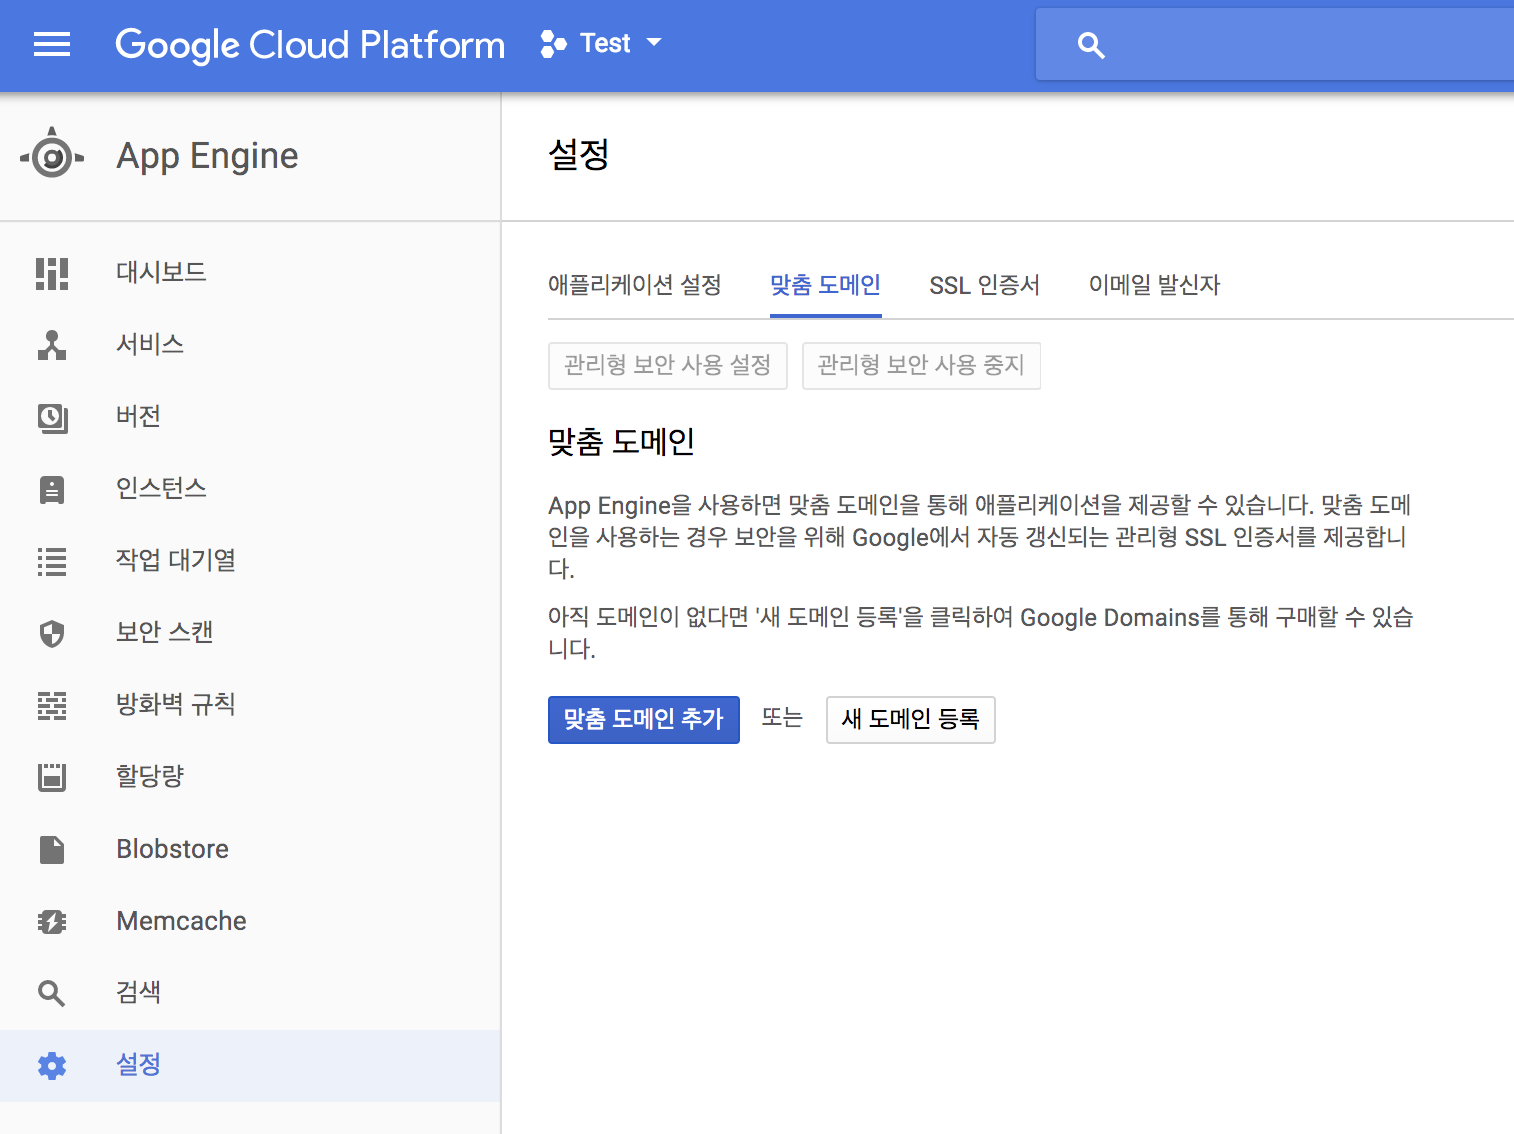This screenshot has width=1514, height=1134.
Task: Click the search magnifier icon in header
Action: [1091, 45]
